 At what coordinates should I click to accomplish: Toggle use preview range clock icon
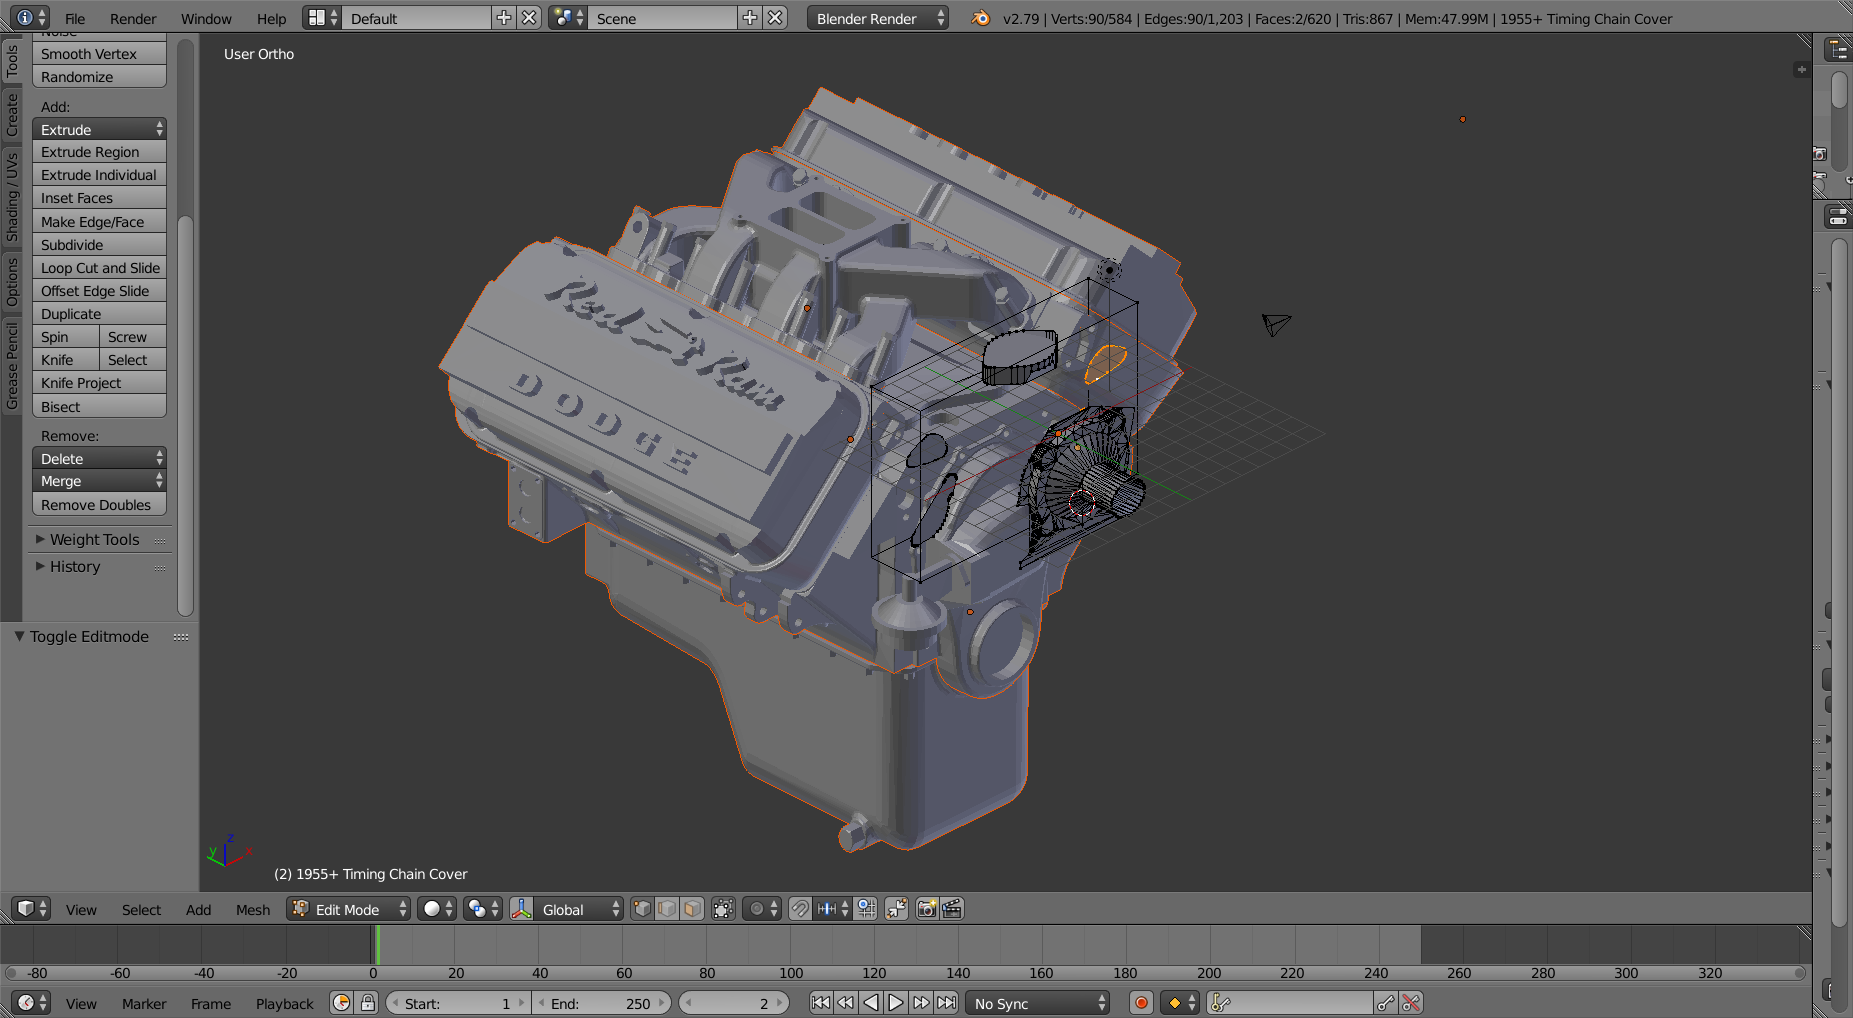tap(342, 1003)
